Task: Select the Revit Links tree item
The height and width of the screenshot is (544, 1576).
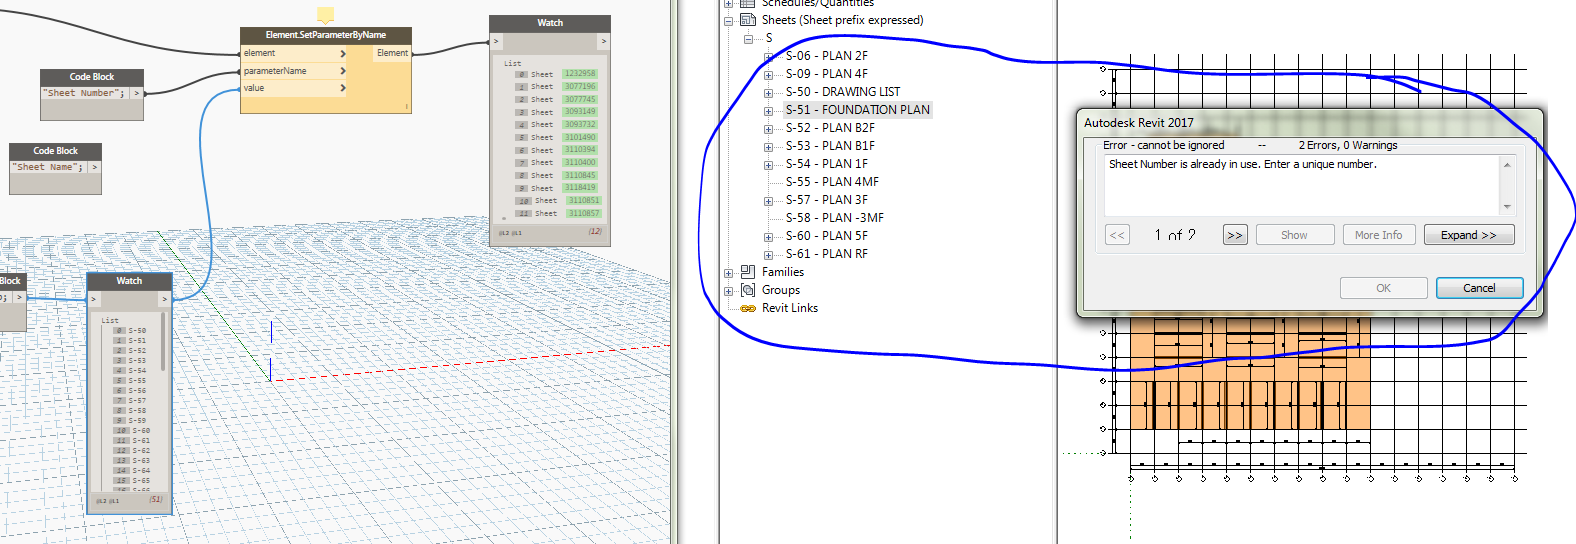Action: tap(790, 308)
